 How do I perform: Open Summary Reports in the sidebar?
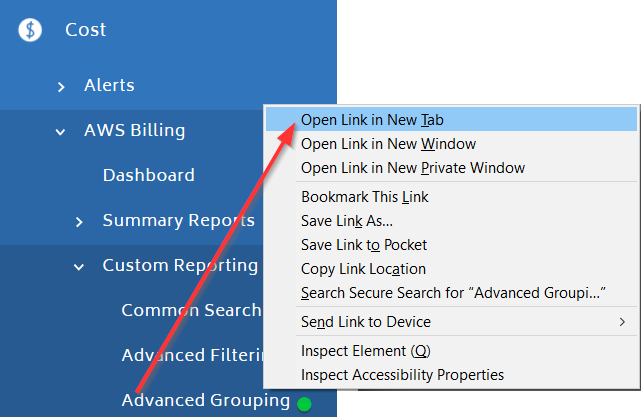tap(179, 220)
